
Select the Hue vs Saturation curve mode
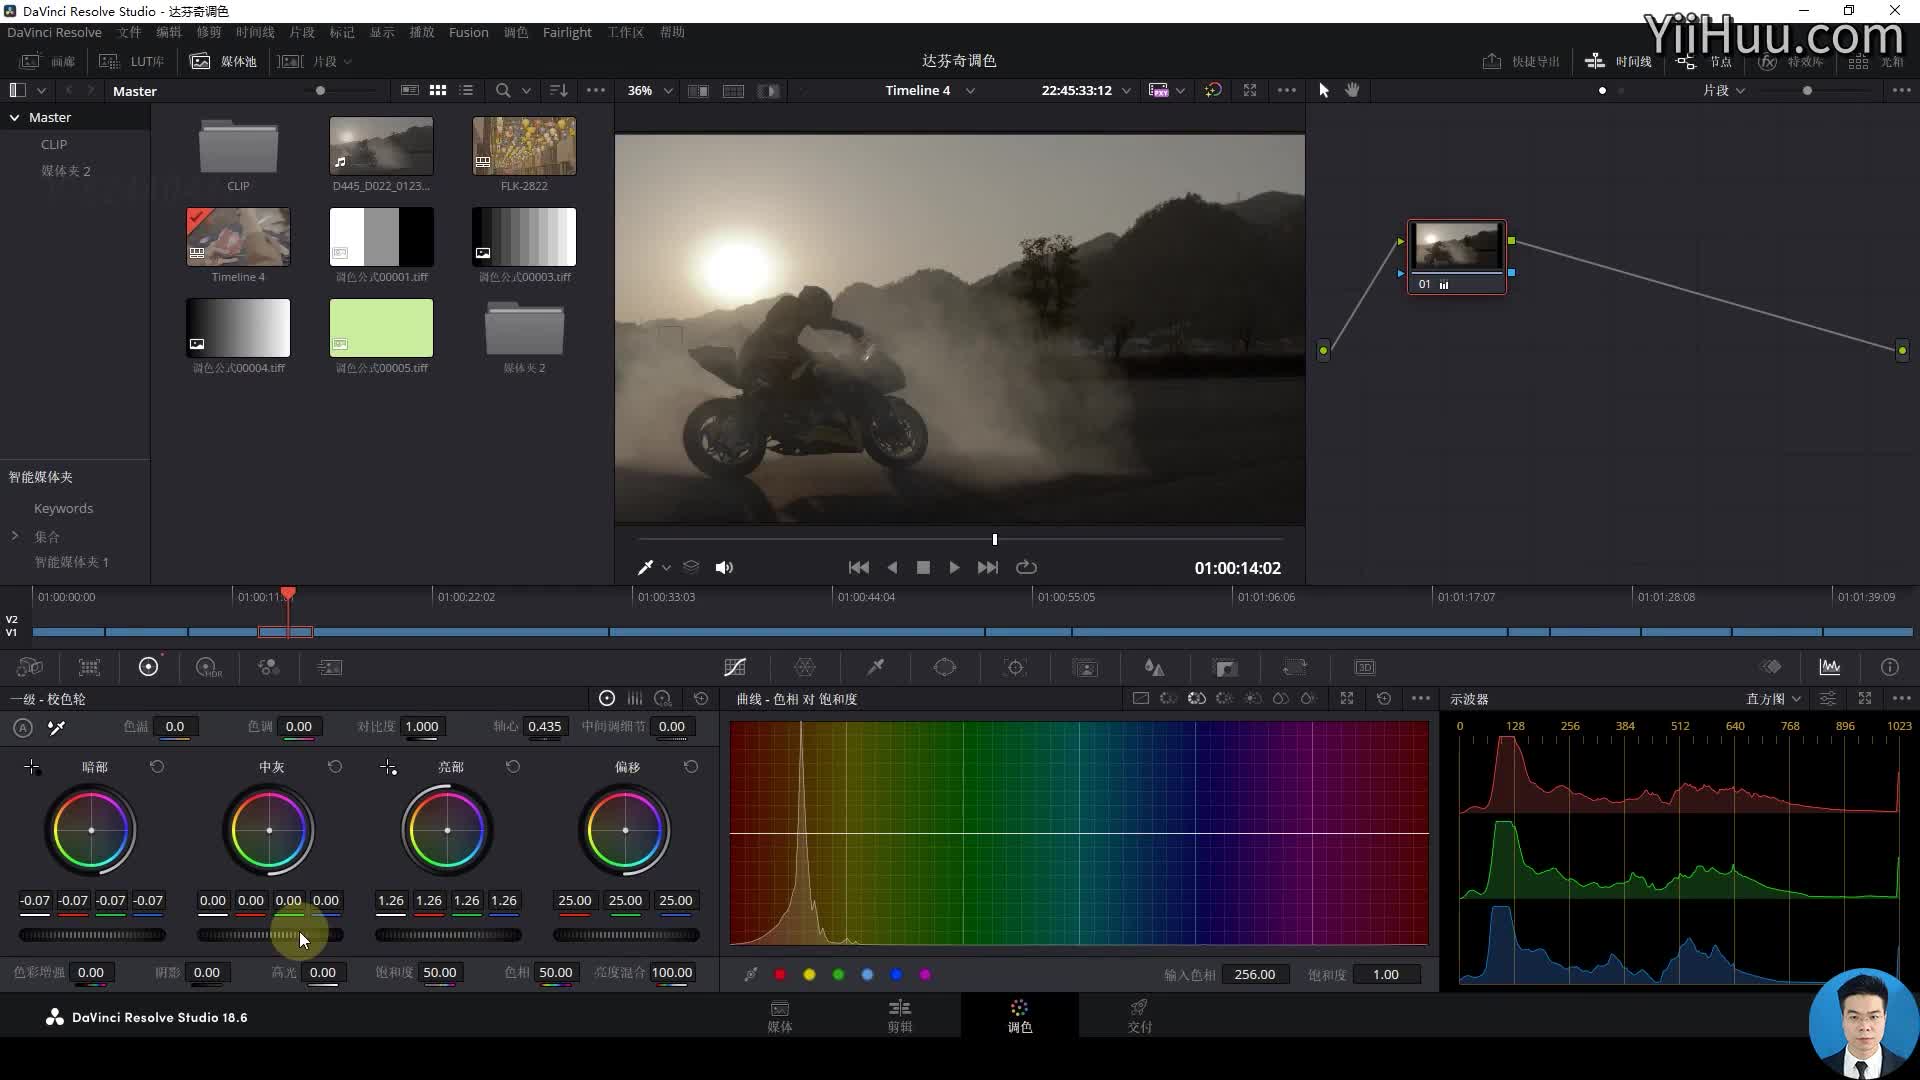pyautogui.click(x=1197, y=698)
